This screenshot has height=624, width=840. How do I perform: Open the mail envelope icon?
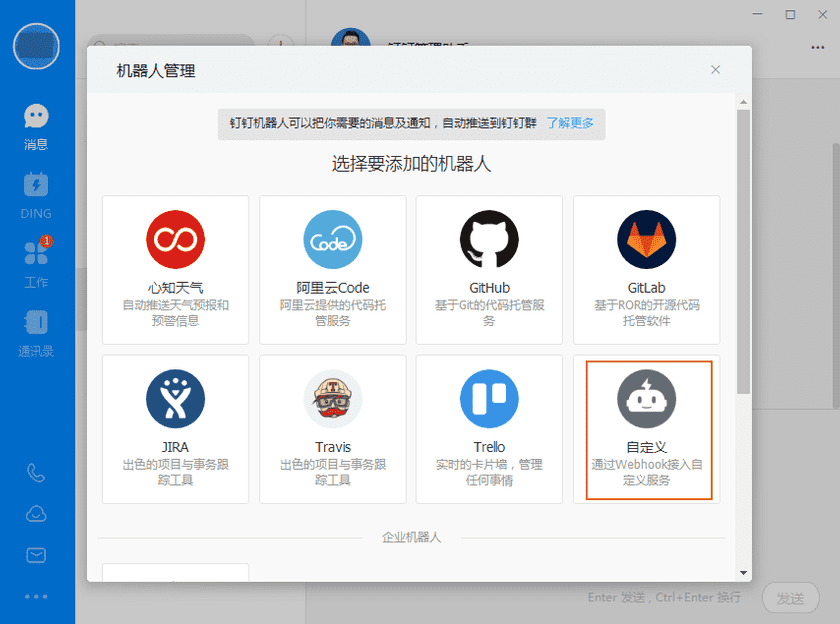pos(36,555)
